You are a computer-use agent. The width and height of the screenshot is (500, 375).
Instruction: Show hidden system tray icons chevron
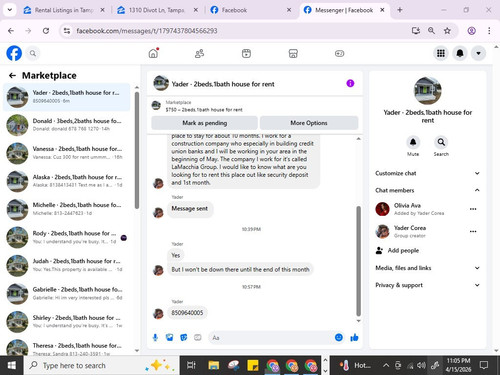click(386, 366)
